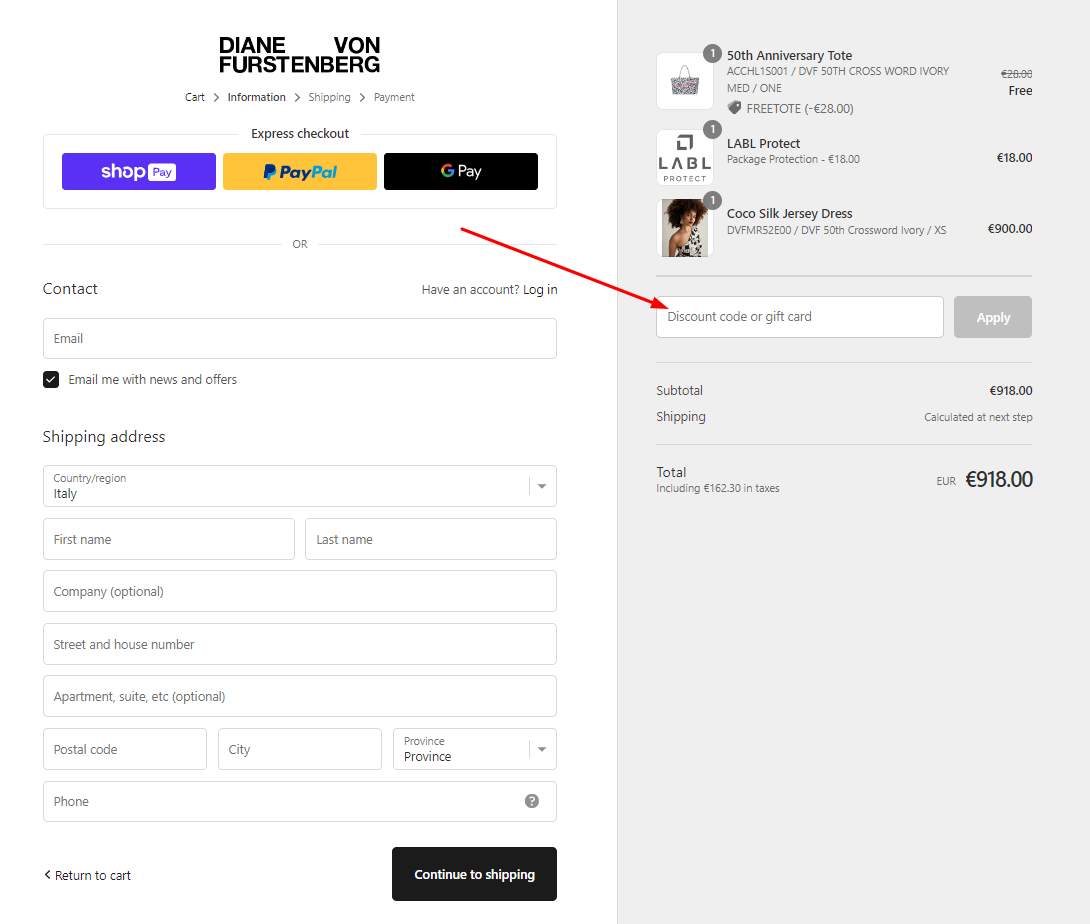Click the chevron after Information breadcrumb

(x=297, y=97)
